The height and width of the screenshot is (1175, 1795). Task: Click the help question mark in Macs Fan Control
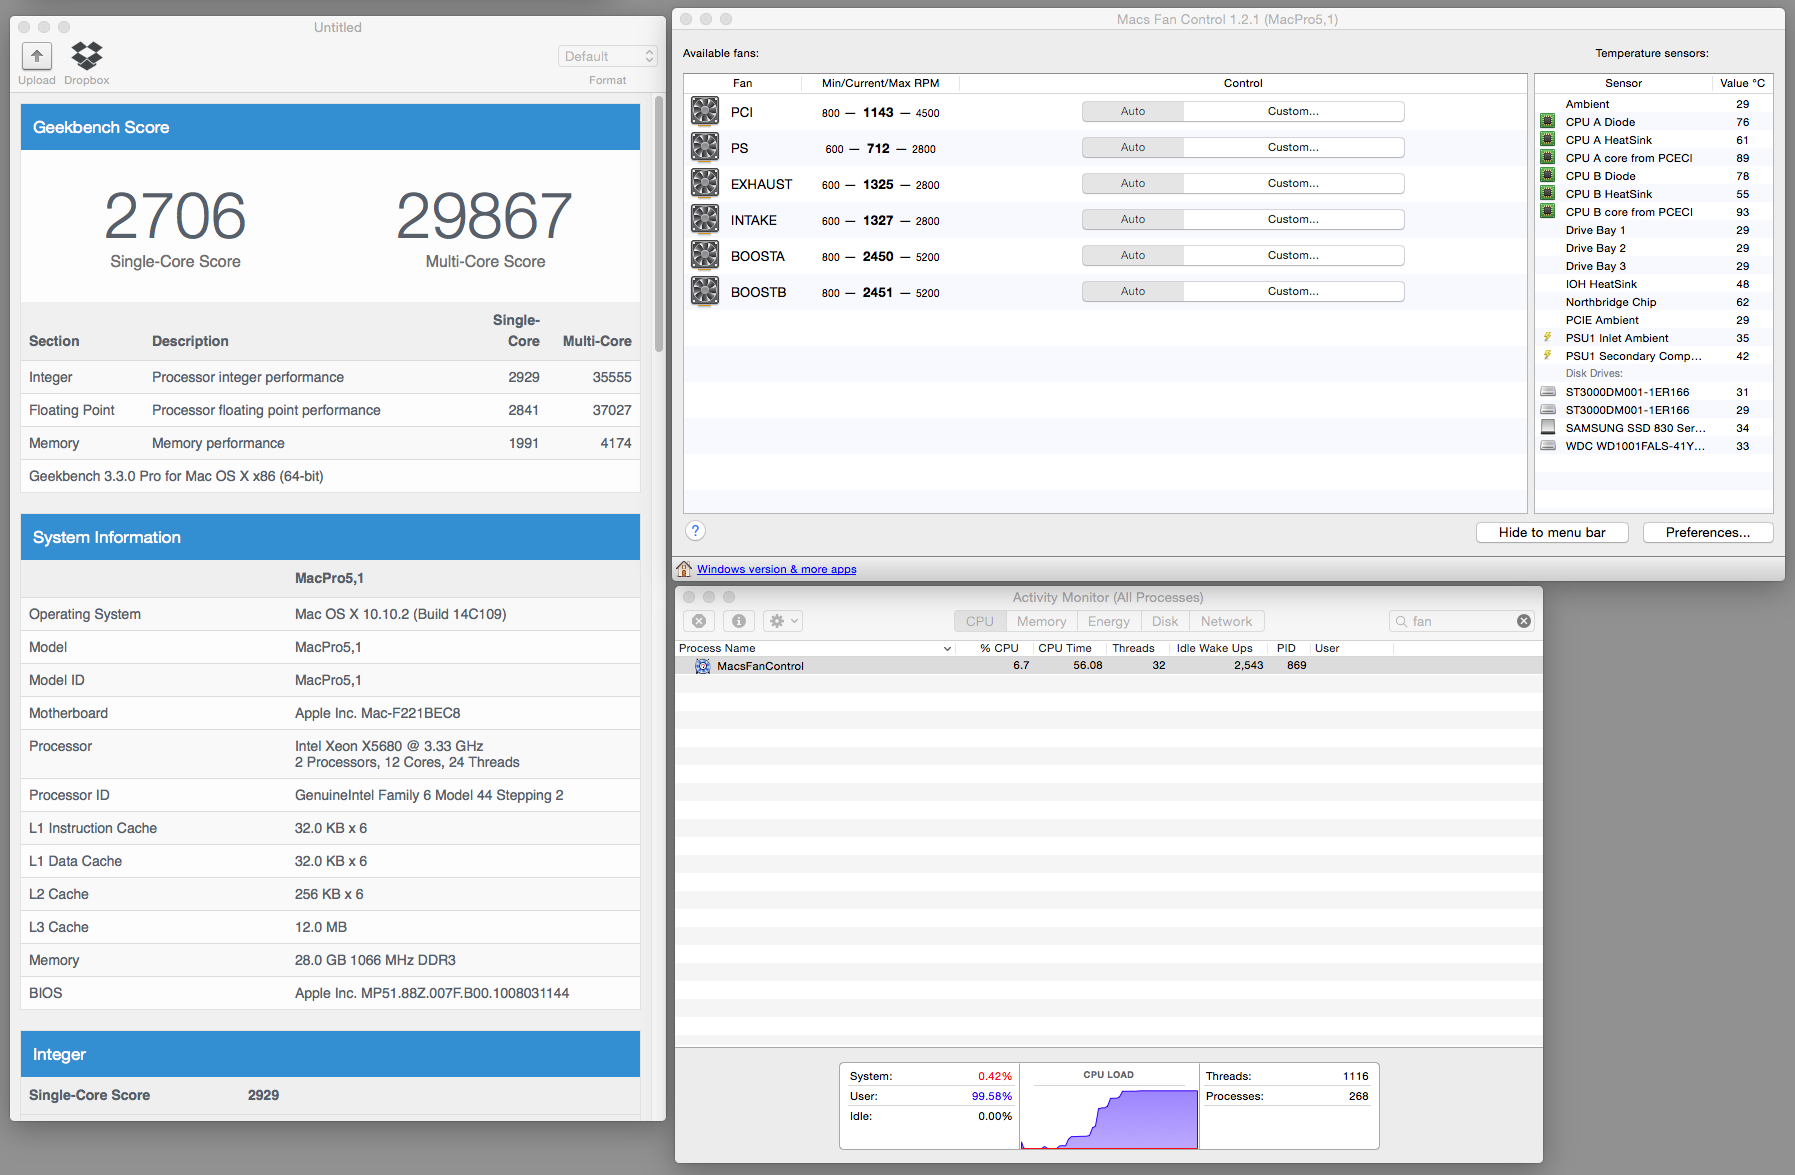[696, 531]
